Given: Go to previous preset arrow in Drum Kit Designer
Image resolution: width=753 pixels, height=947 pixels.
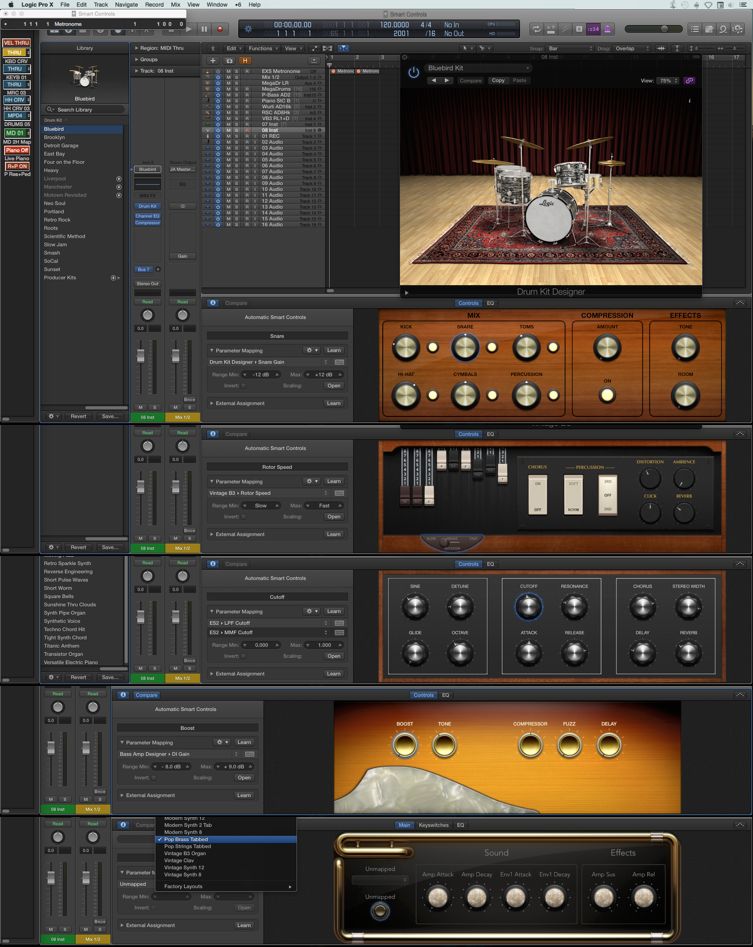Looking at the screenshot, I should [x=434, y=80].
